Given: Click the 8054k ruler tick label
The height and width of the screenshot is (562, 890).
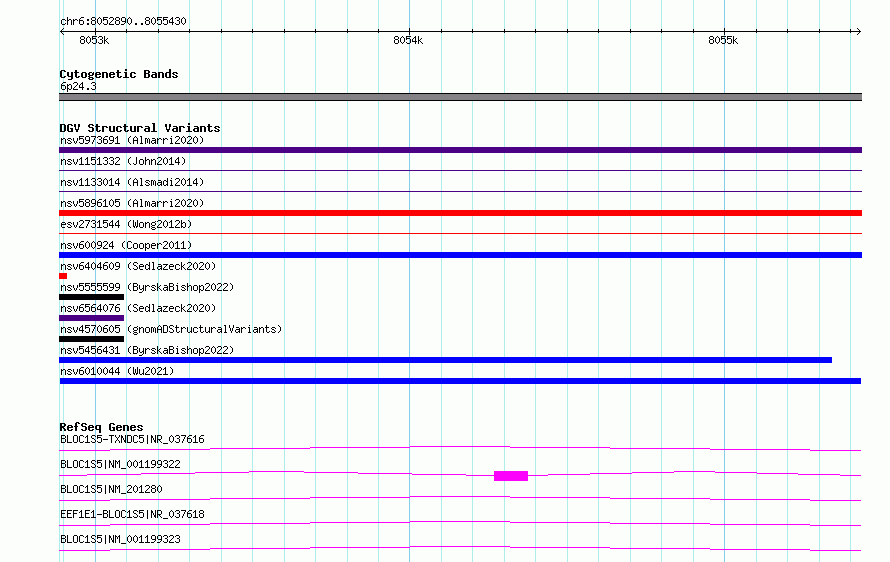Looking at the screenshot, I should click(408, 40).
